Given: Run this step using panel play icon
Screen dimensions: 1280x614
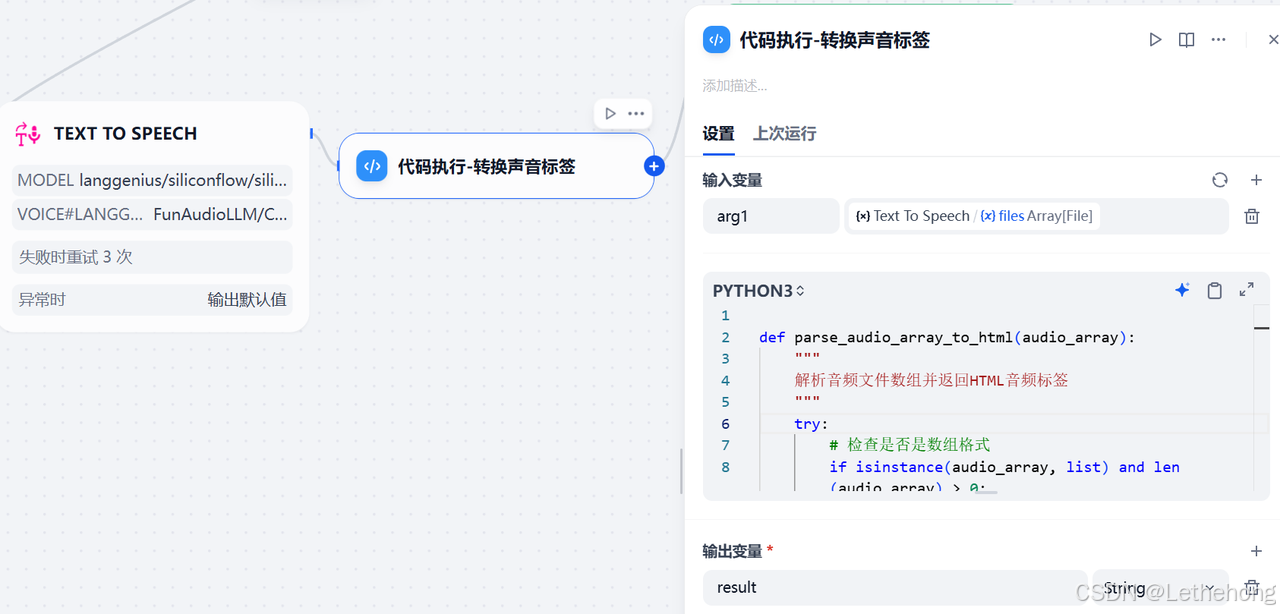Looking at the screenshot, I should (1155, 40).
